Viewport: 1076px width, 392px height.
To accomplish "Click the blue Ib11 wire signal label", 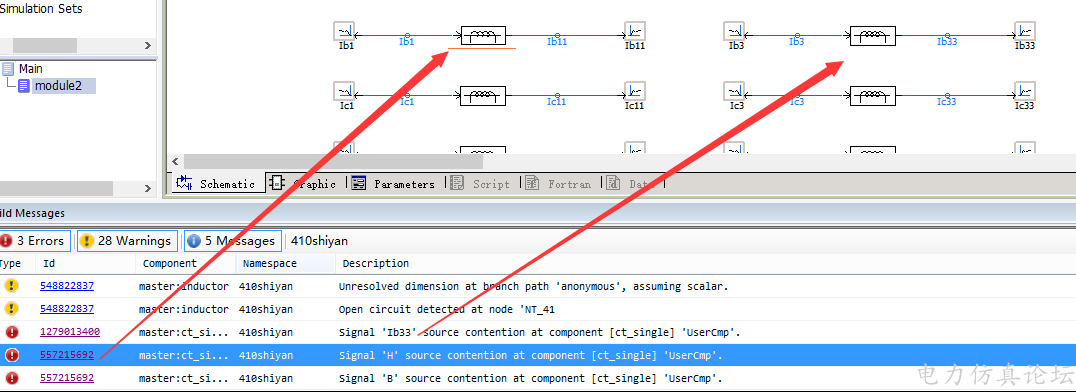I will 557,42.
